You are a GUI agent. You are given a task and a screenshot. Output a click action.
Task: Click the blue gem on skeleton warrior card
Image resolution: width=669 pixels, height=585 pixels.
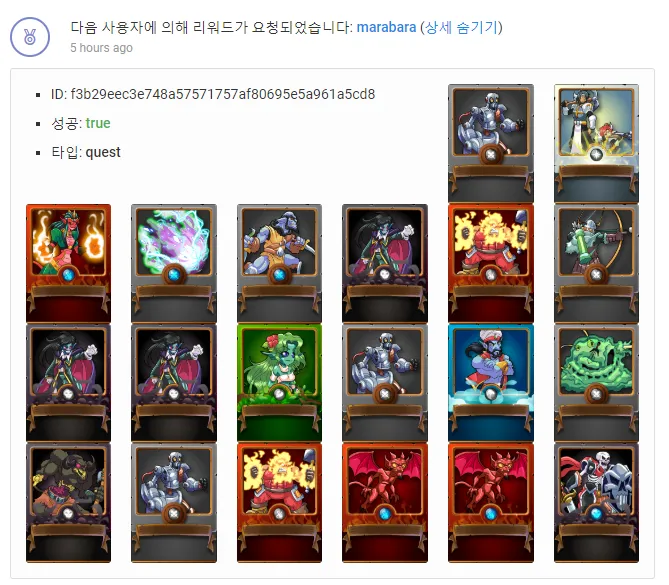coord(596,513)
